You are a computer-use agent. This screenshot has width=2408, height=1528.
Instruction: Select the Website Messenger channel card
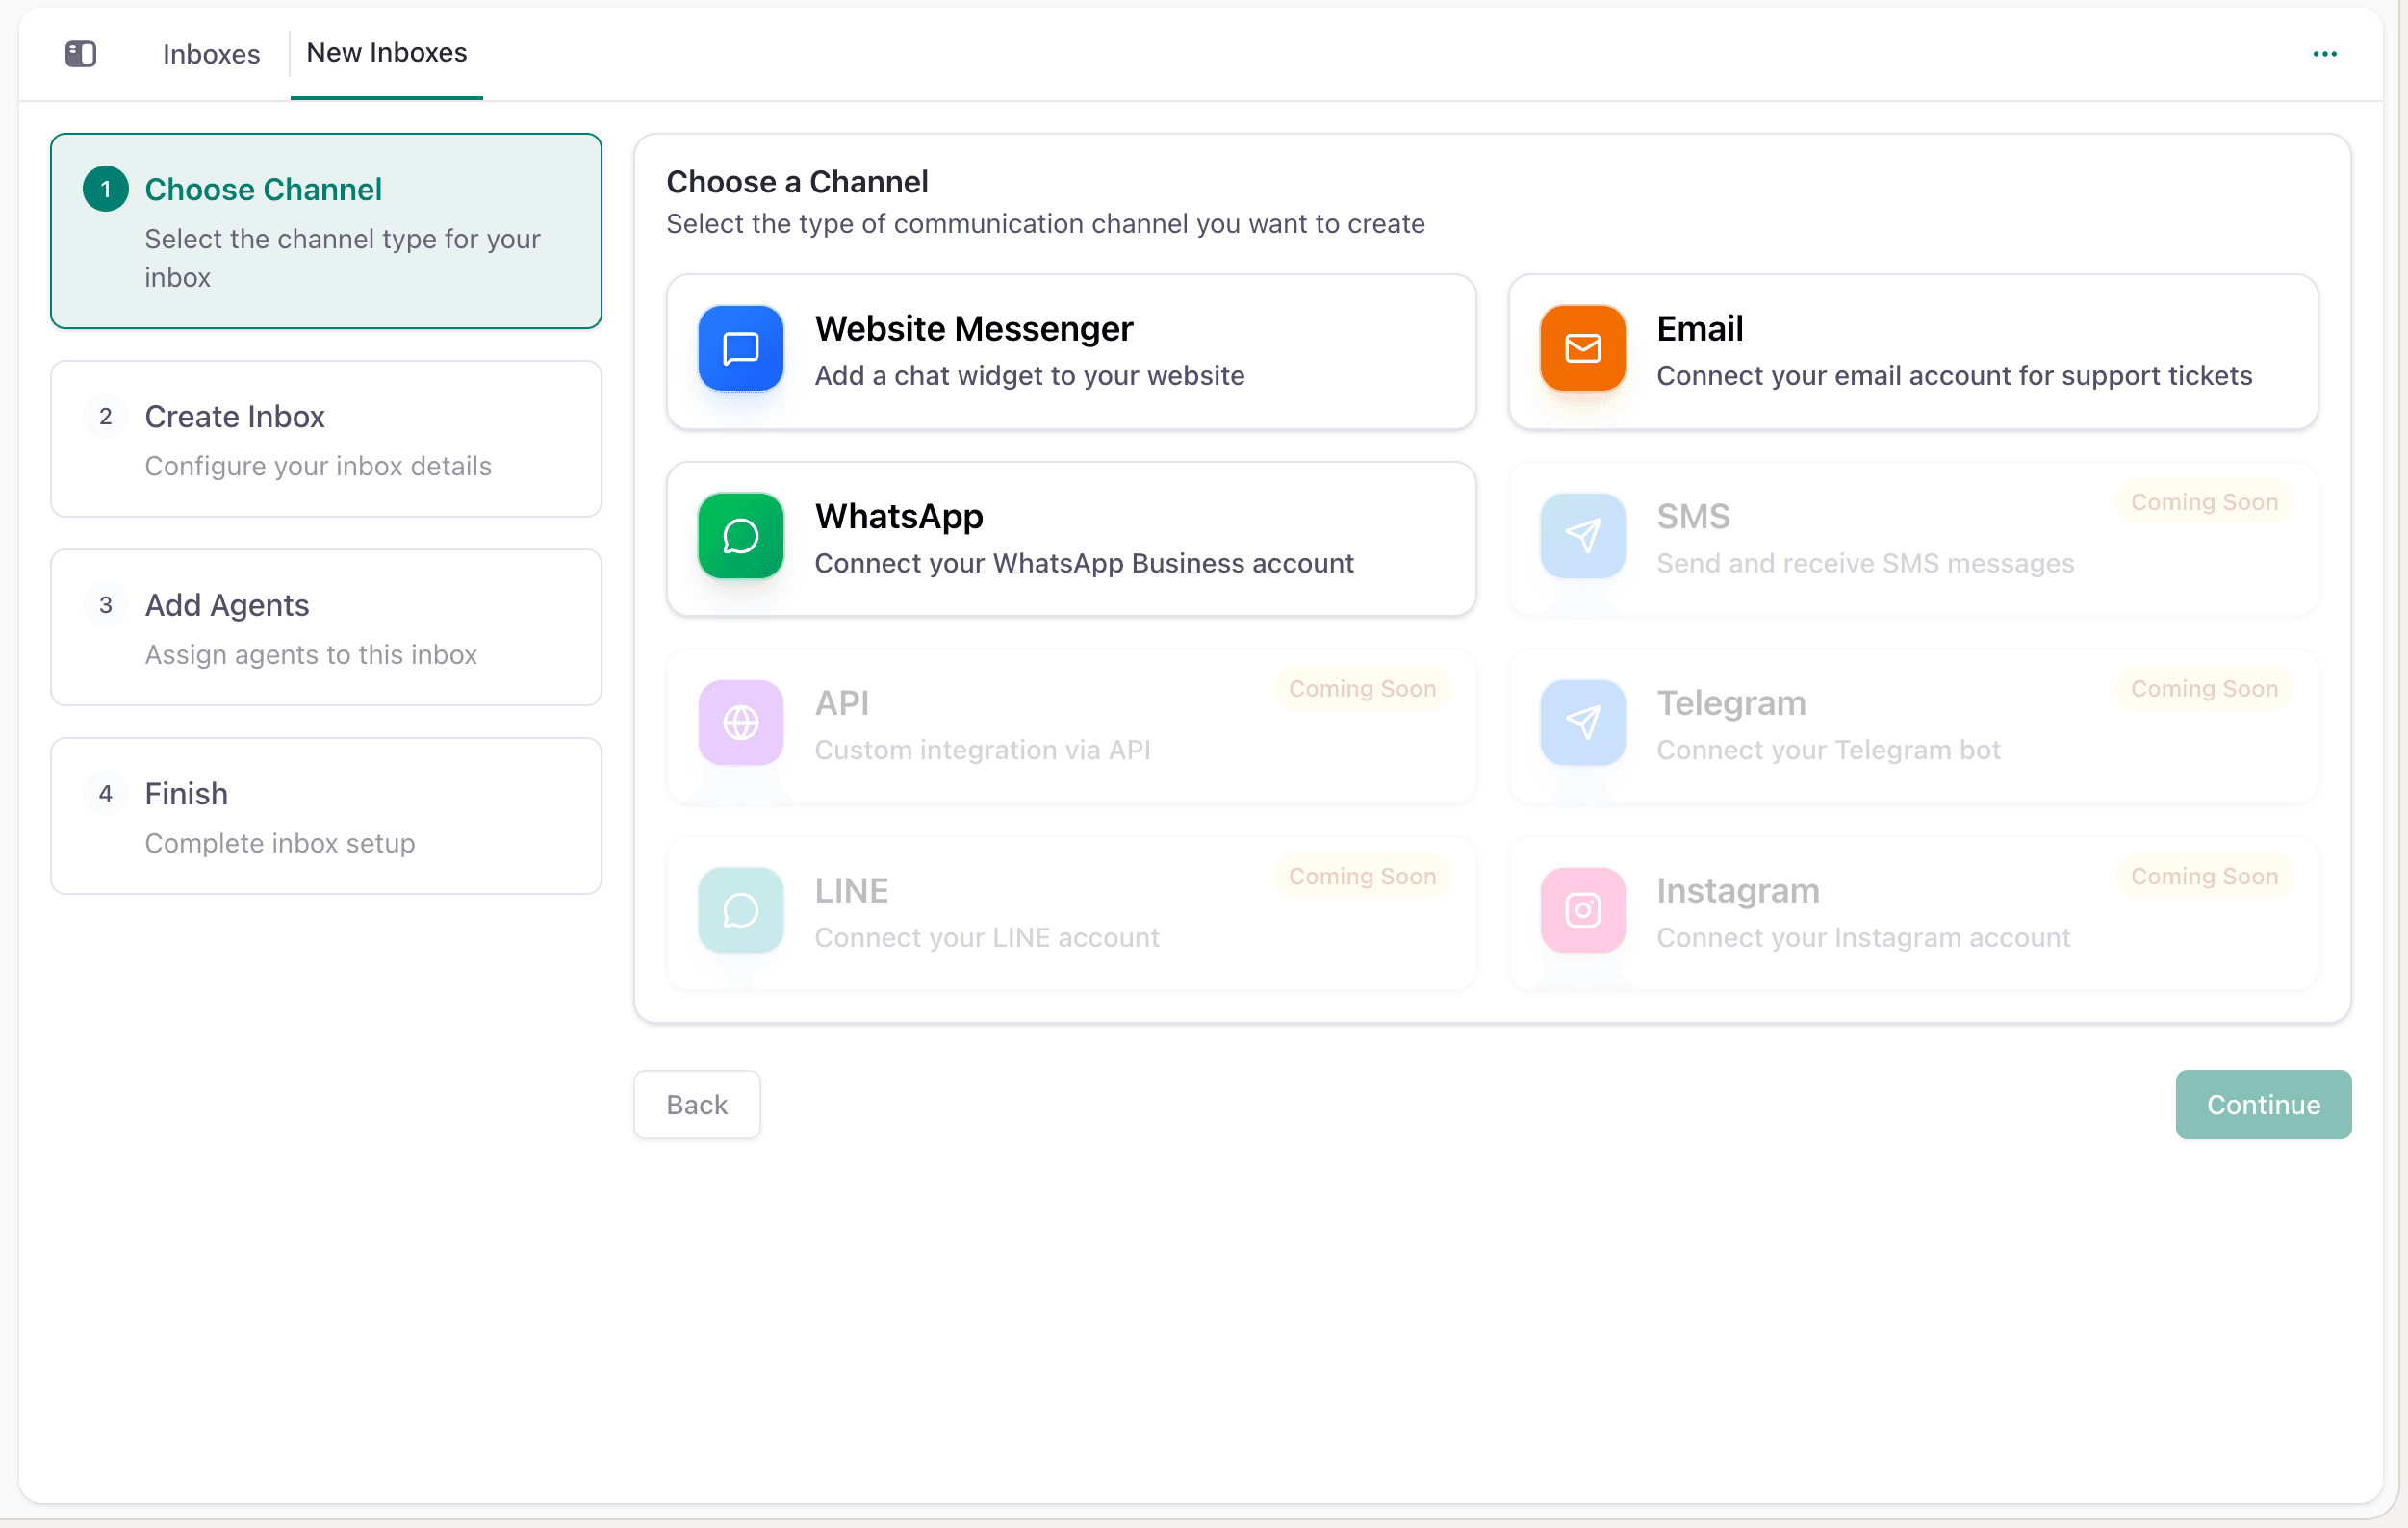coord(1071,352)
